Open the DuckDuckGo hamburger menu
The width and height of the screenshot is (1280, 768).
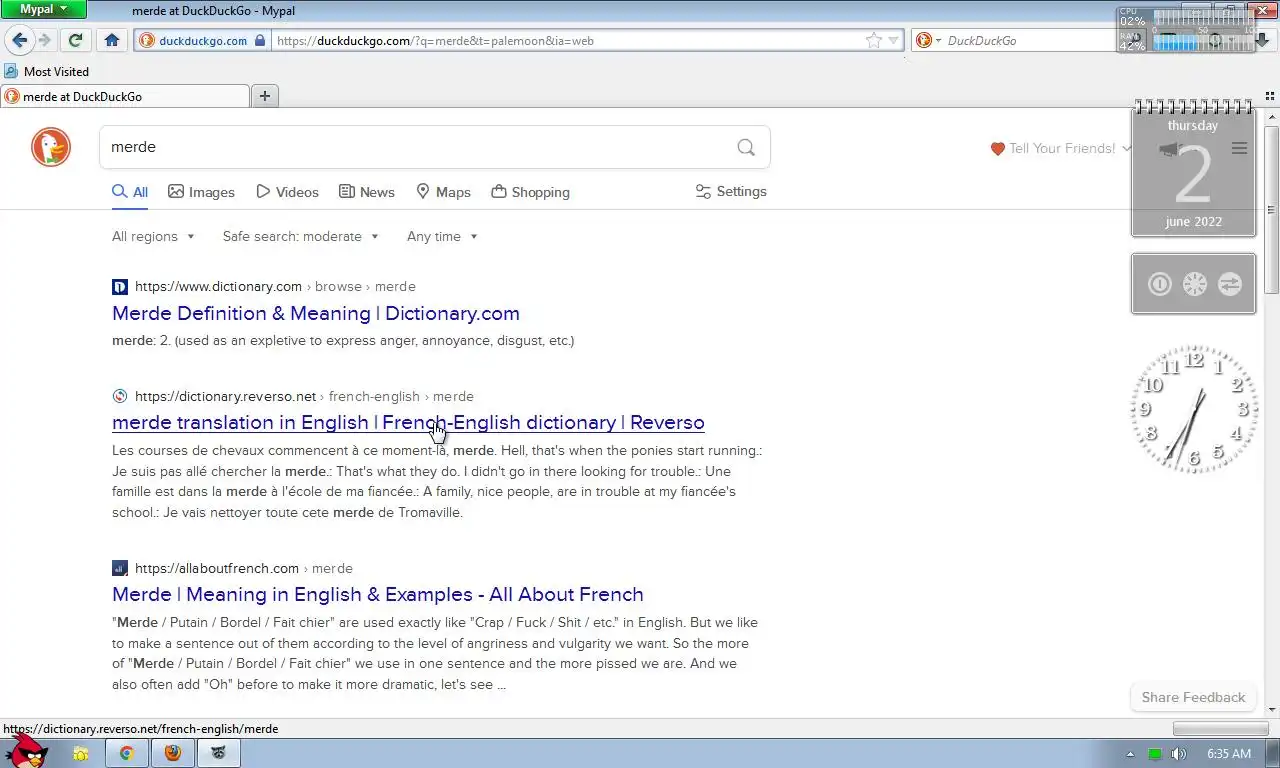tap(1239, 148)
